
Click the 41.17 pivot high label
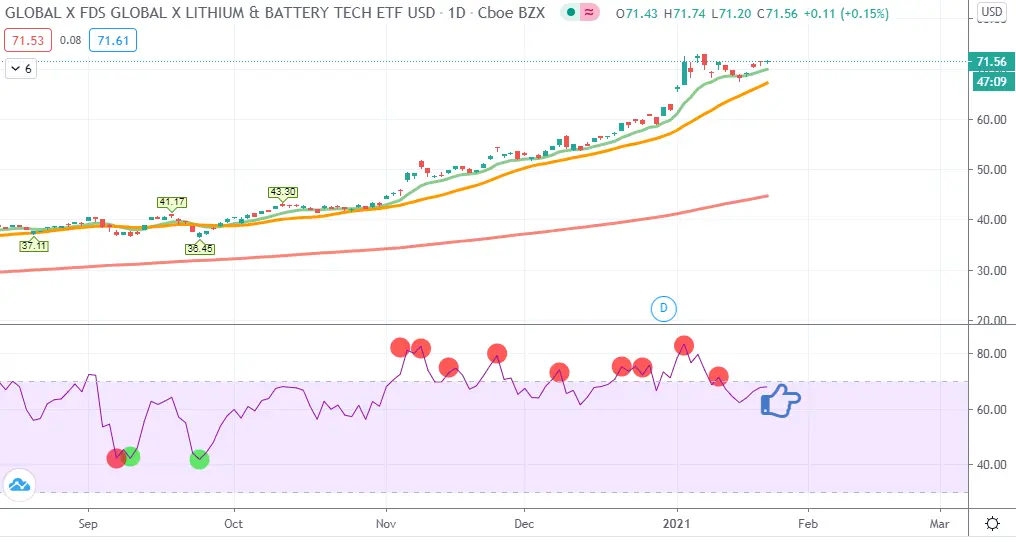pos(172,202)
